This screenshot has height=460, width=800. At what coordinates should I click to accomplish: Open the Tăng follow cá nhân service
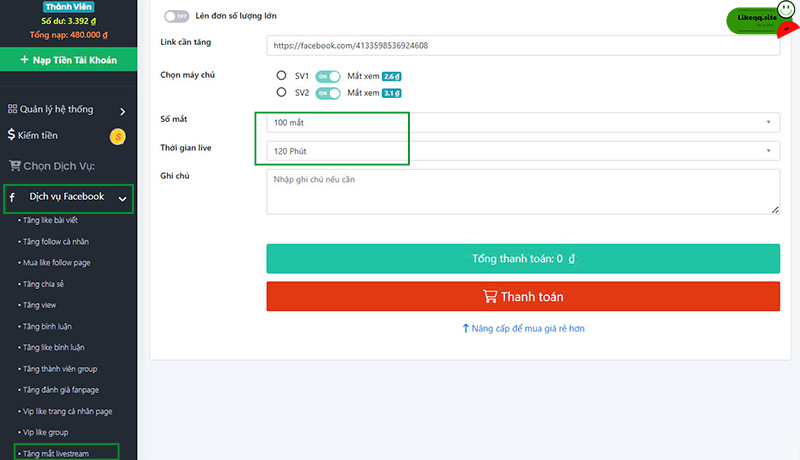56,242
